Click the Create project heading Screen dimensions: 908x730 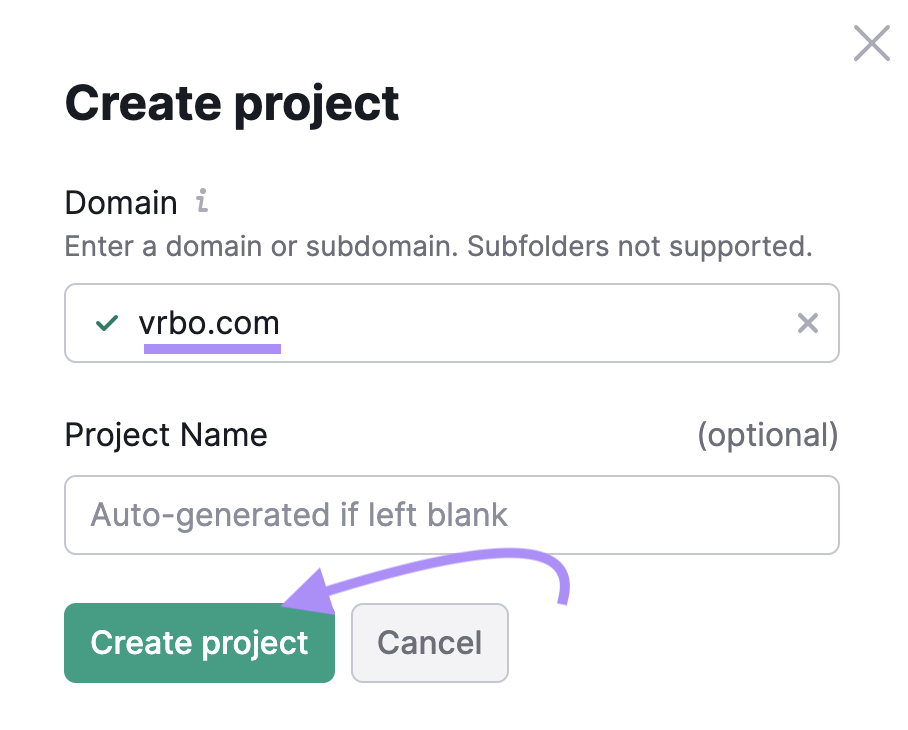pos(231,102)
